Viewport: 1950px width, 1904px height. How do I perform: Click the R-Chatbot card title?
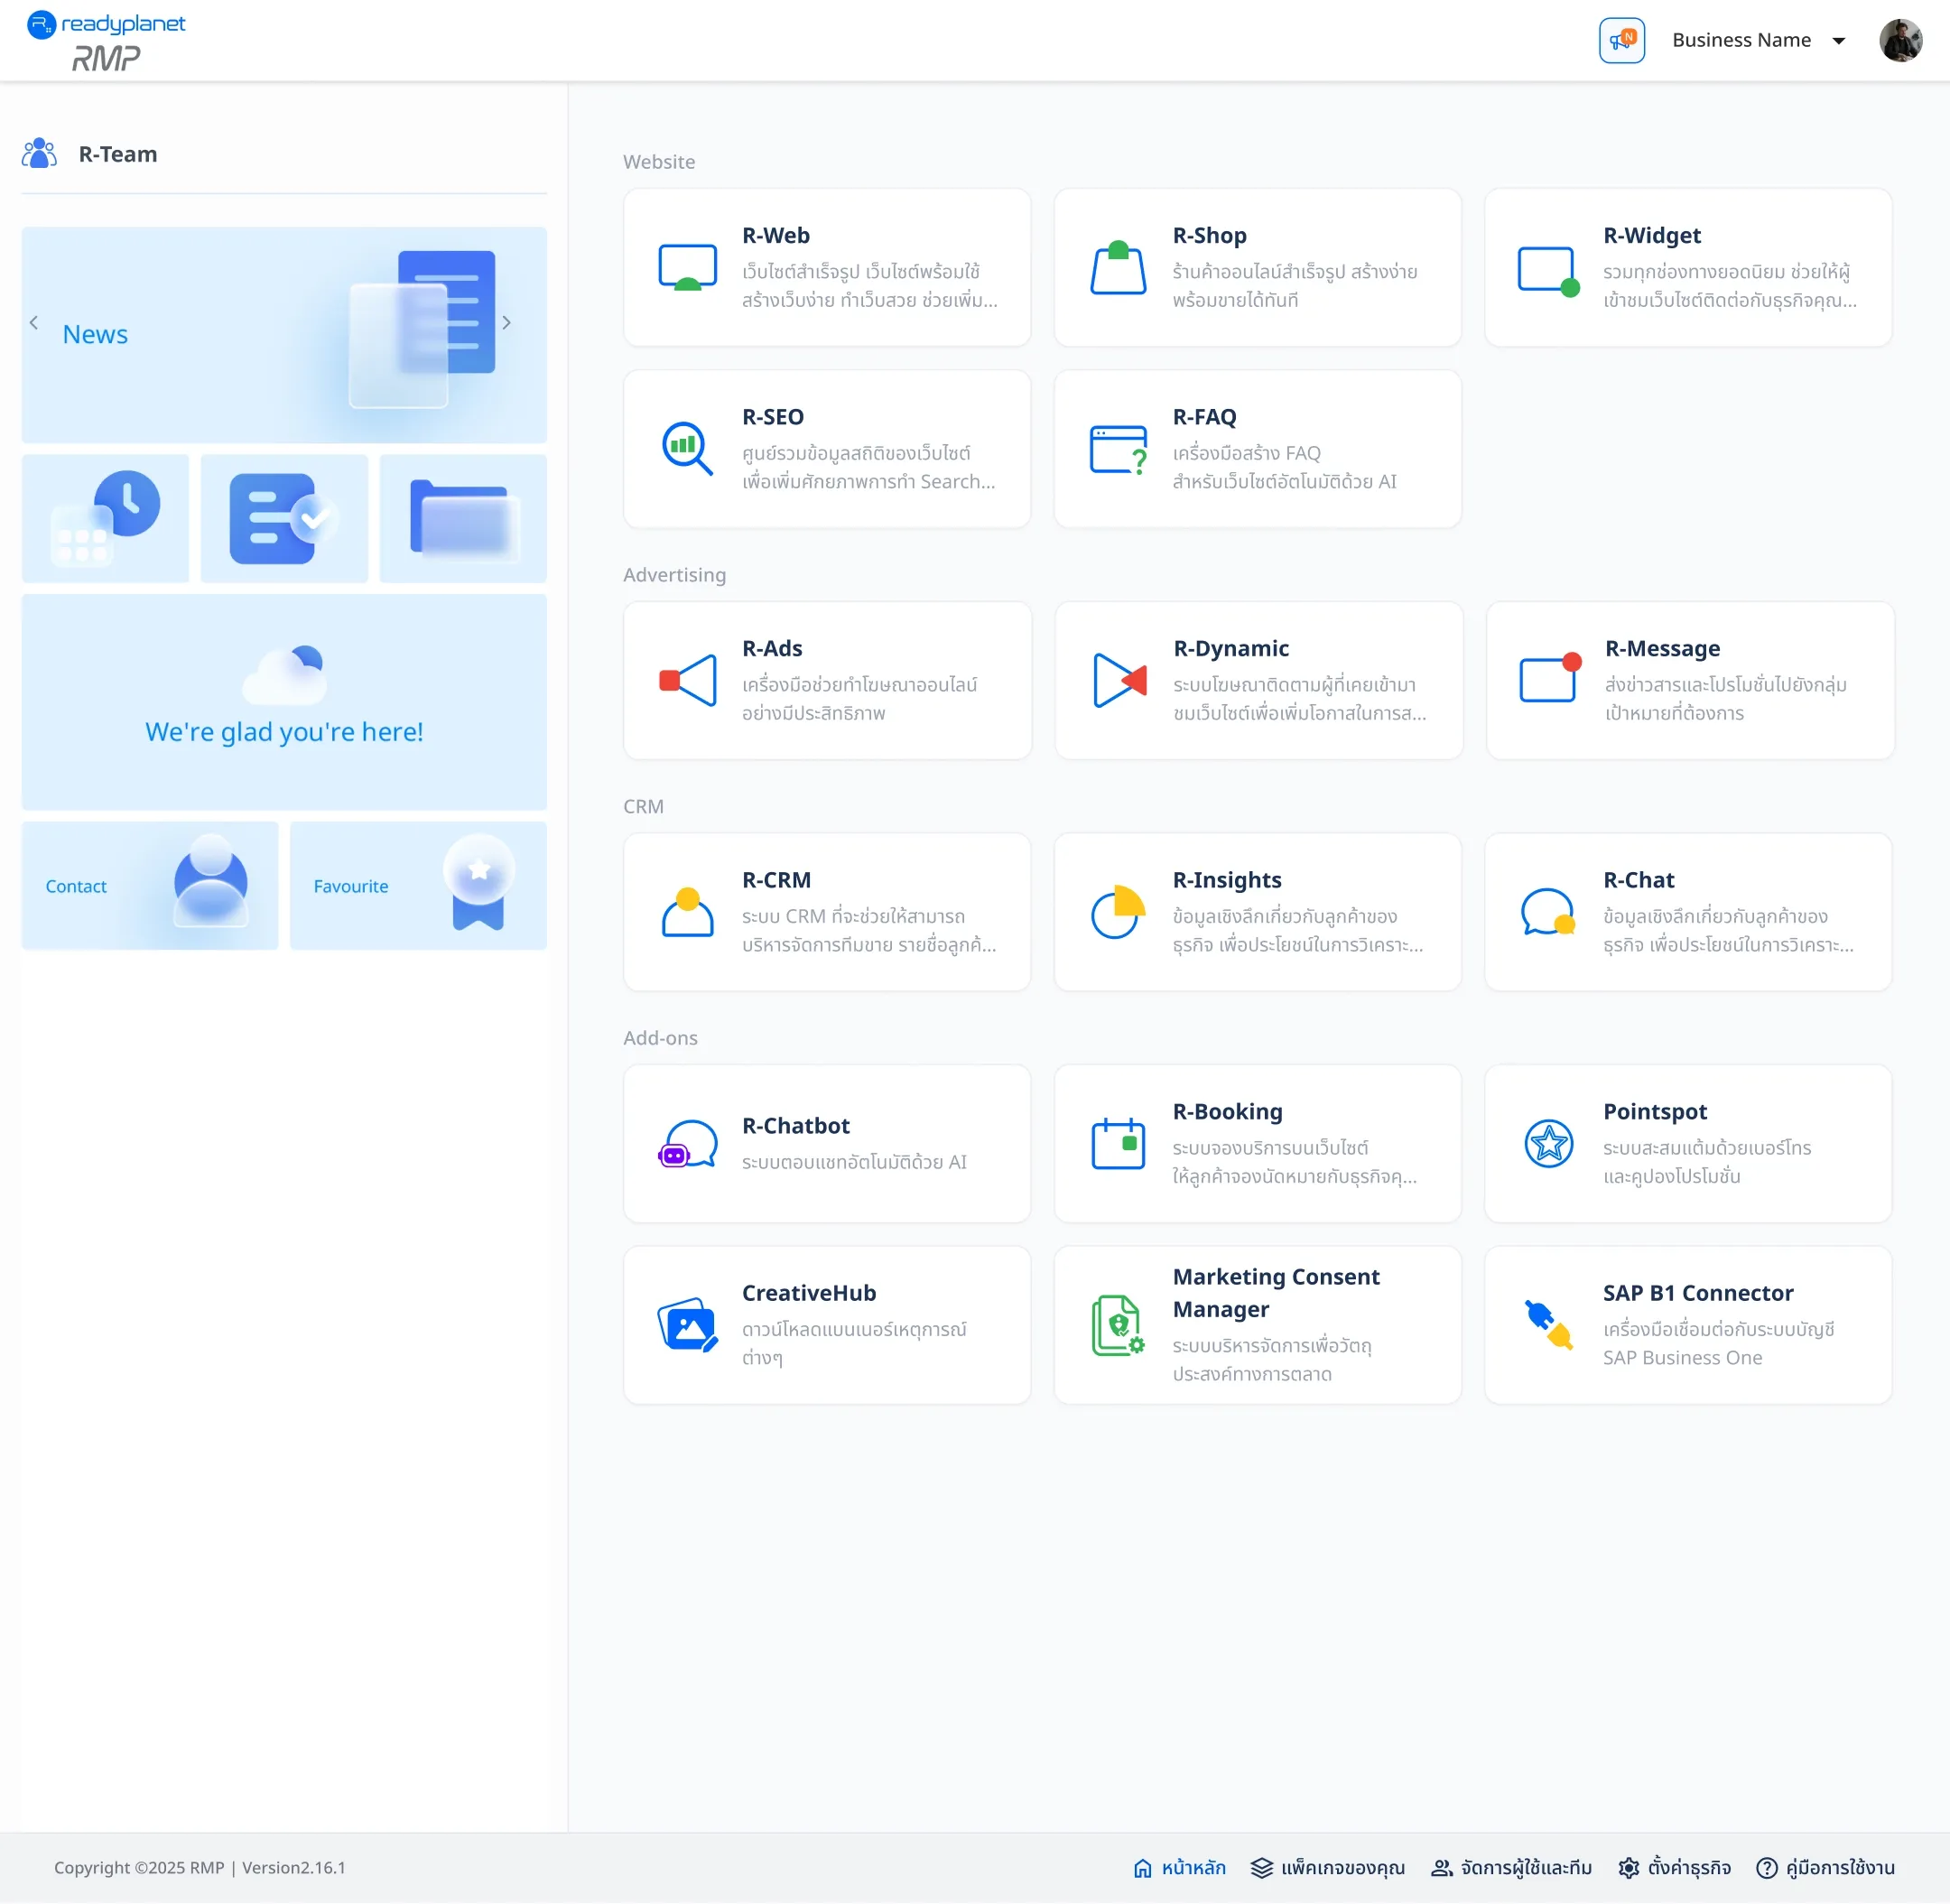point(796,1125)
